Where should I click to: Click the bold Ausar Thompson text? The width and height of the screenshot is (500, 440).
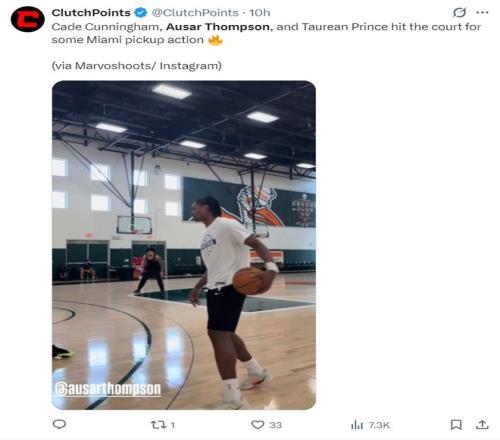[x=218, y=27]
